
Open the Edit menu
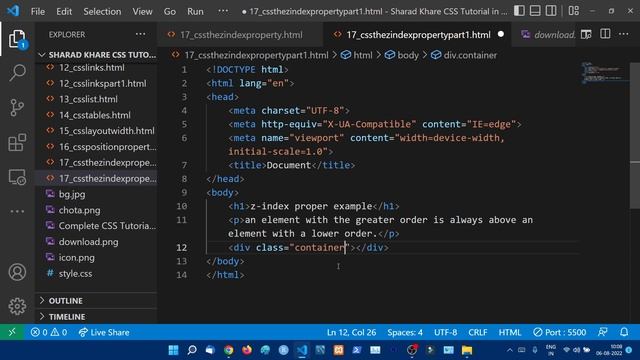pyautogui.click(x=64, y=11)
